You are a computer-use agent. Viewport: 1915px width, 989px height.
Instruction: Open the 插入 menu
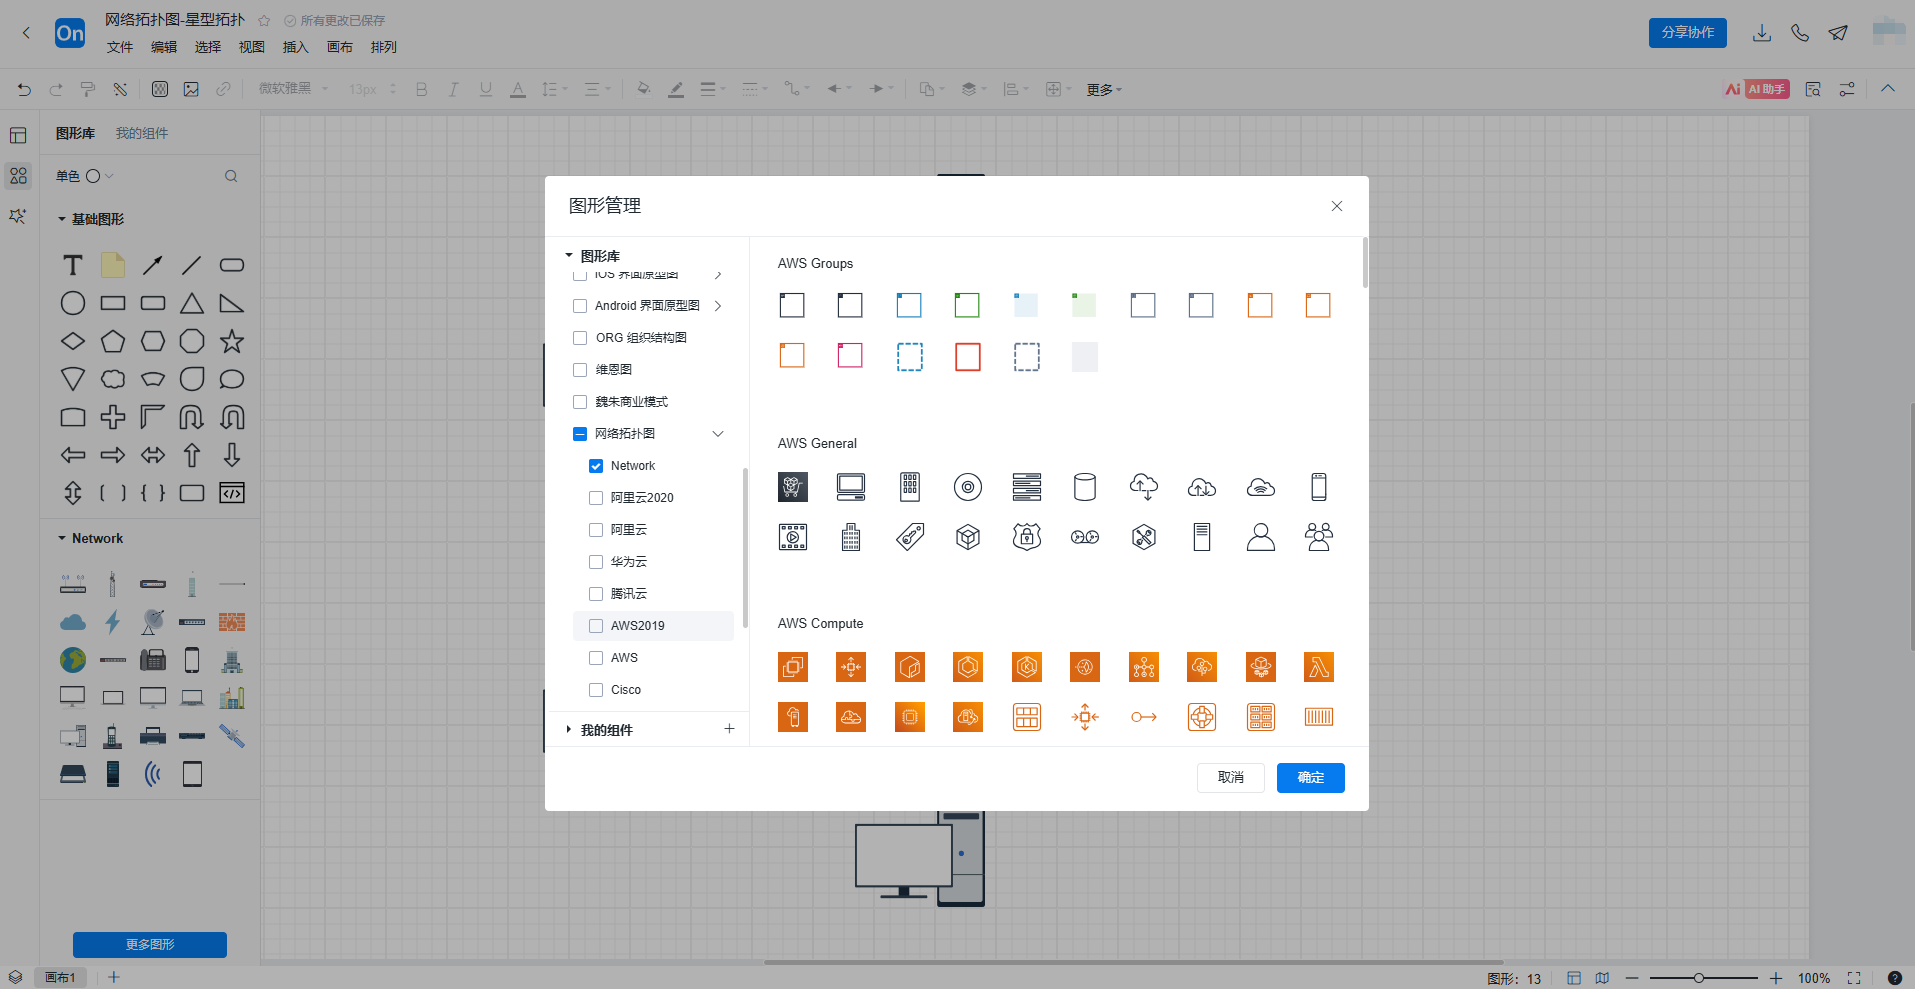295,47
